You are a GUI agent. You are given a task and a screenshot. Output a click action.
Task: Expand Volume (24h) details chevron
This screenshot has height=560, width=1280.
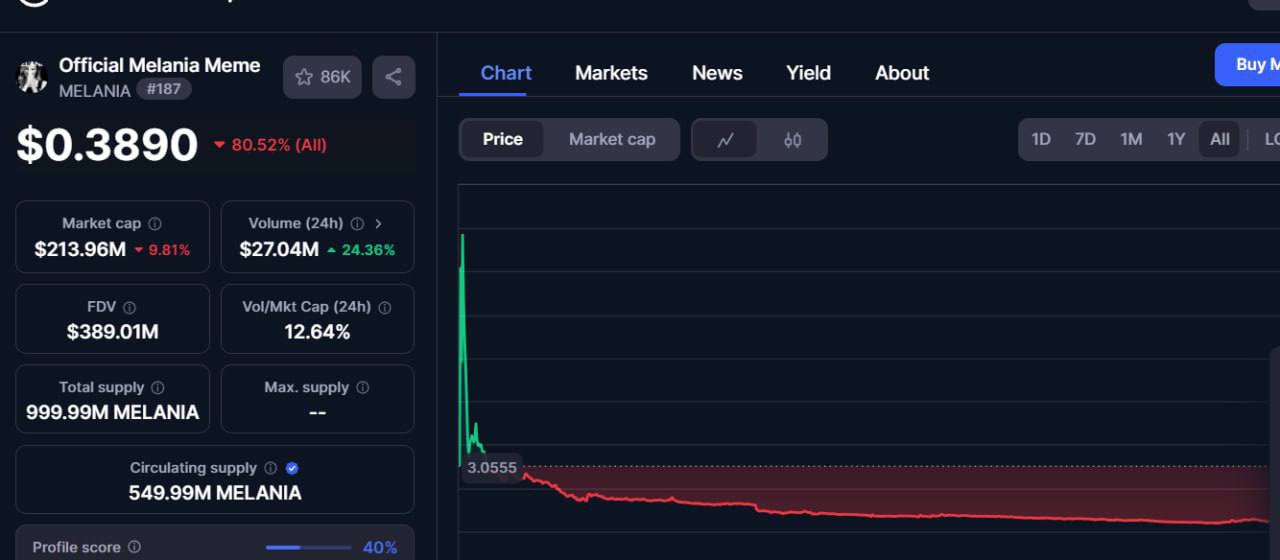[x=378, y=224]
